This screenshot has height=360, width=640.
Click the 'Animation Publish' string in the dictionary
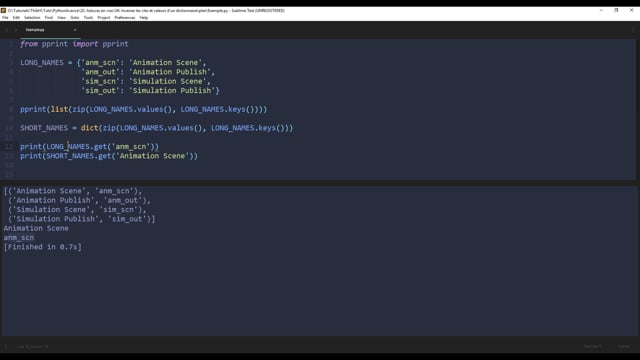pos(170,72)
